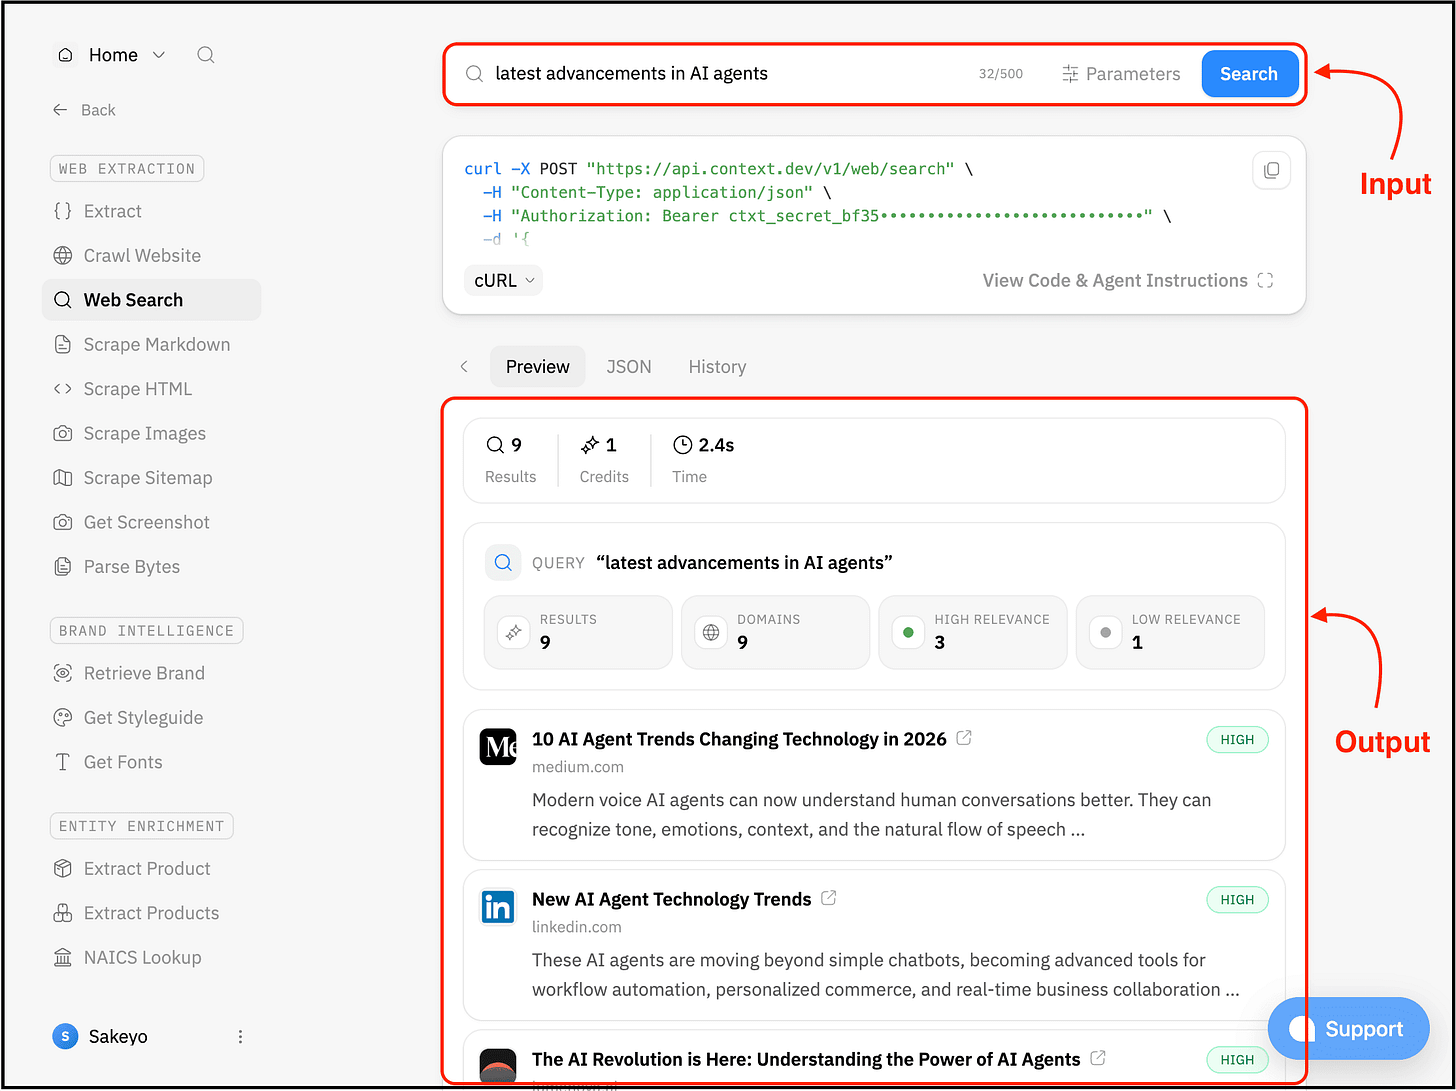1456x1091 pixels.
Task: Open Scrape HTML tool
Action: 151,389
